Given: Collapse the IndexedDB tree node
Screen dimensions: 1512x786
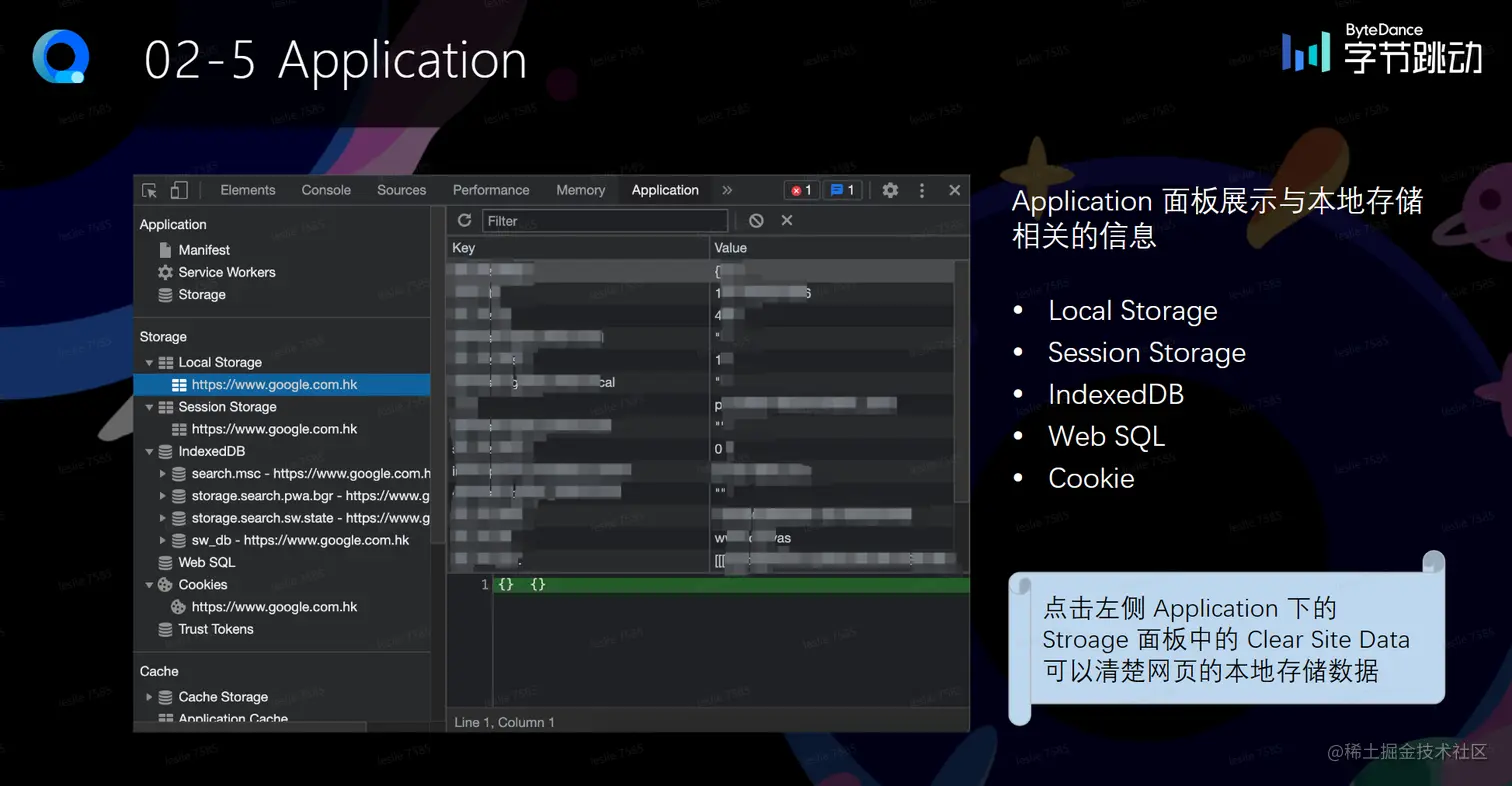Looking at the screenshot, I should tap(150, 451).
